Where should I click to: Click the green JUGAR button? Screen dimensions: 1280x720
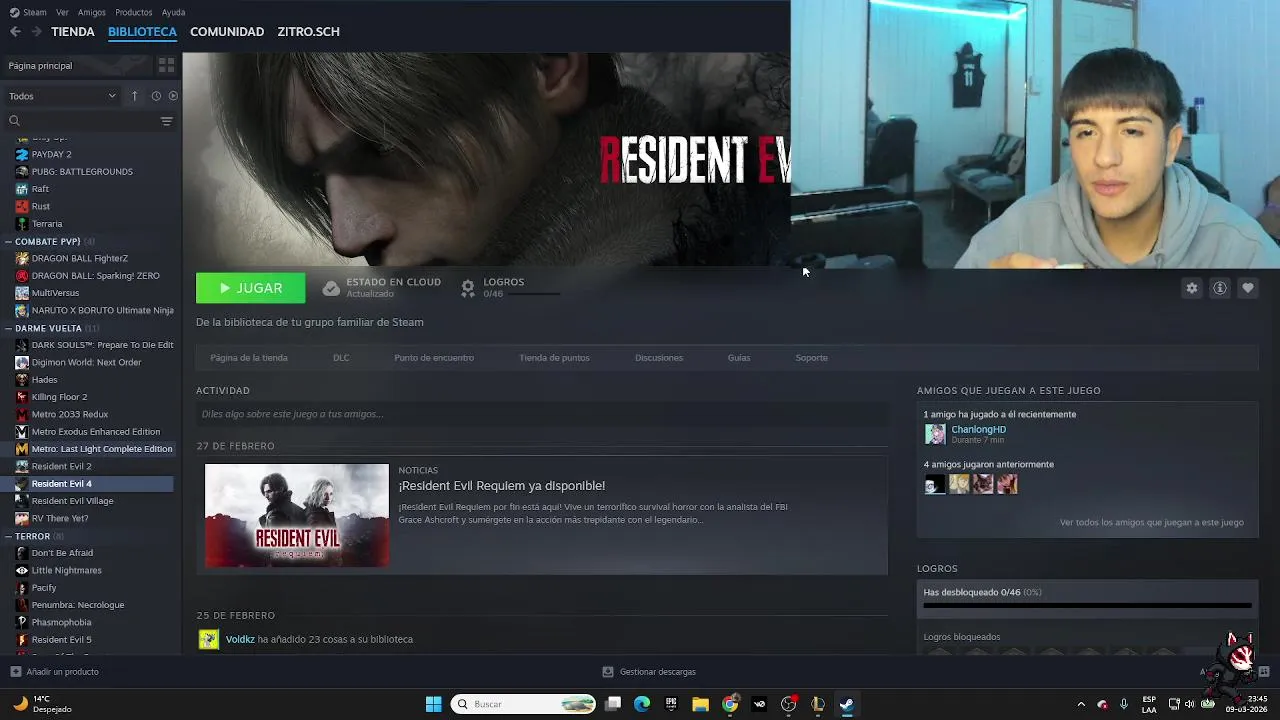click(x=250, y=288)
